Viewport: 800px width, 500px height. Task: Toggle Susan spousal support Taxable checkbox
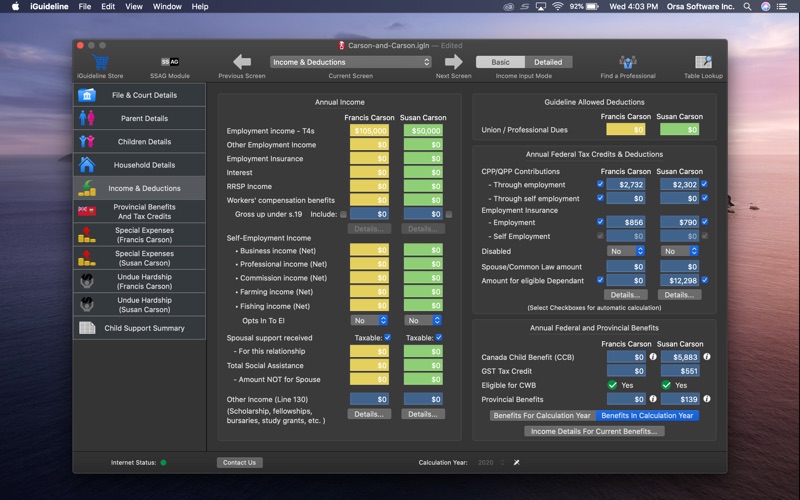(439, 337)
